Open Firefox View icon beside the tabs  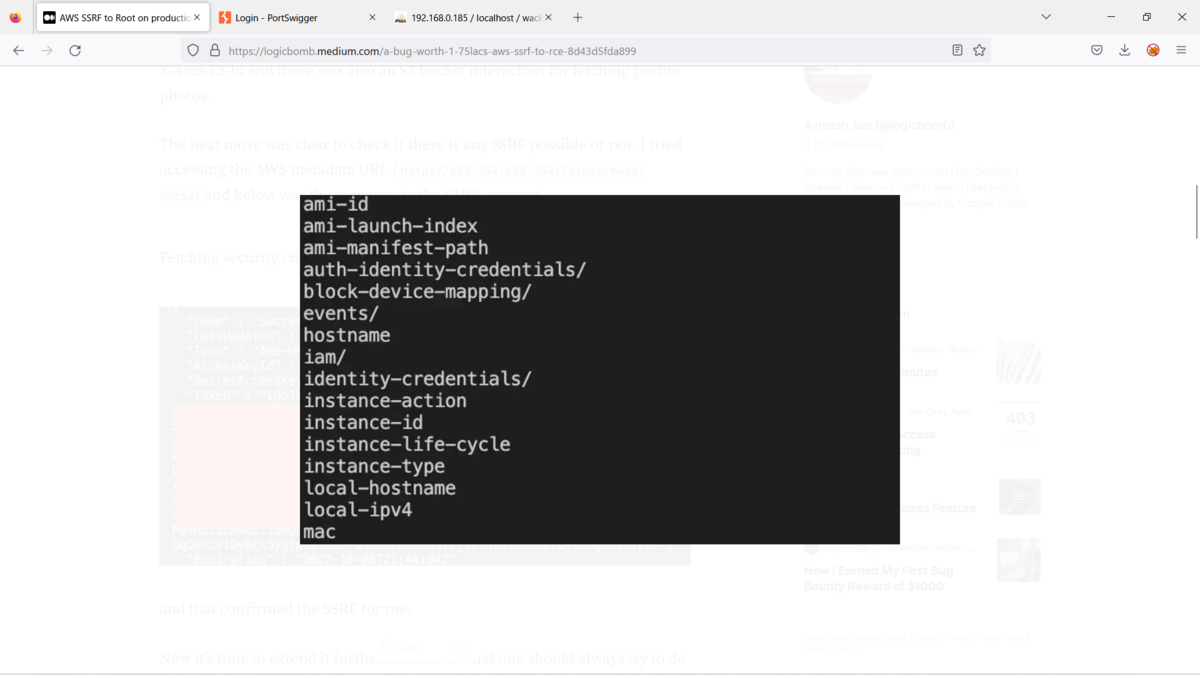(15, 17)
